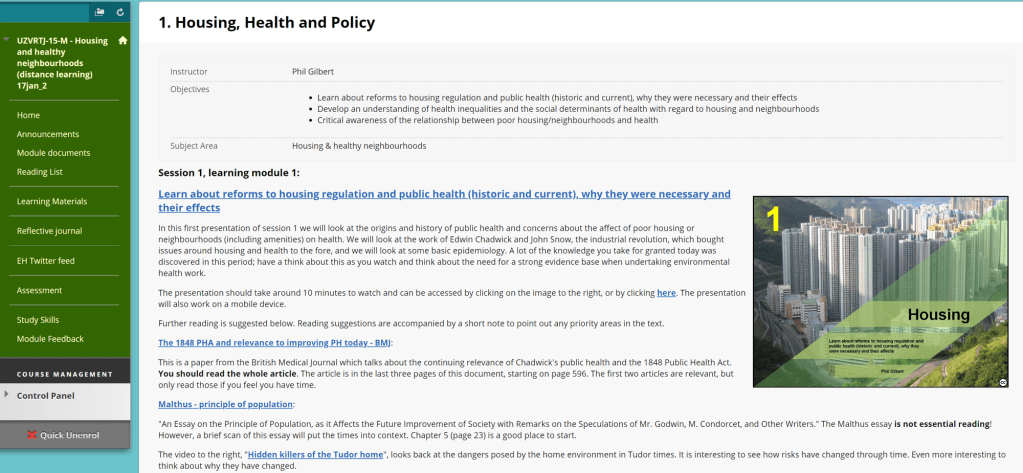Screen dimensions: 1023x473
Task: Open the Reflective journal menu item
Action: coord(49,231)
